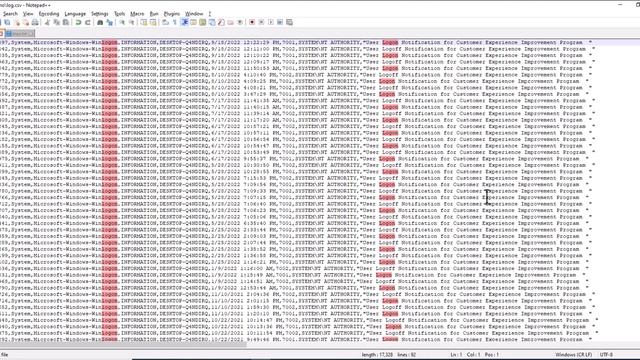Toggle Show All Characters icon
This screenshot has height=360, width=640.
175,22
